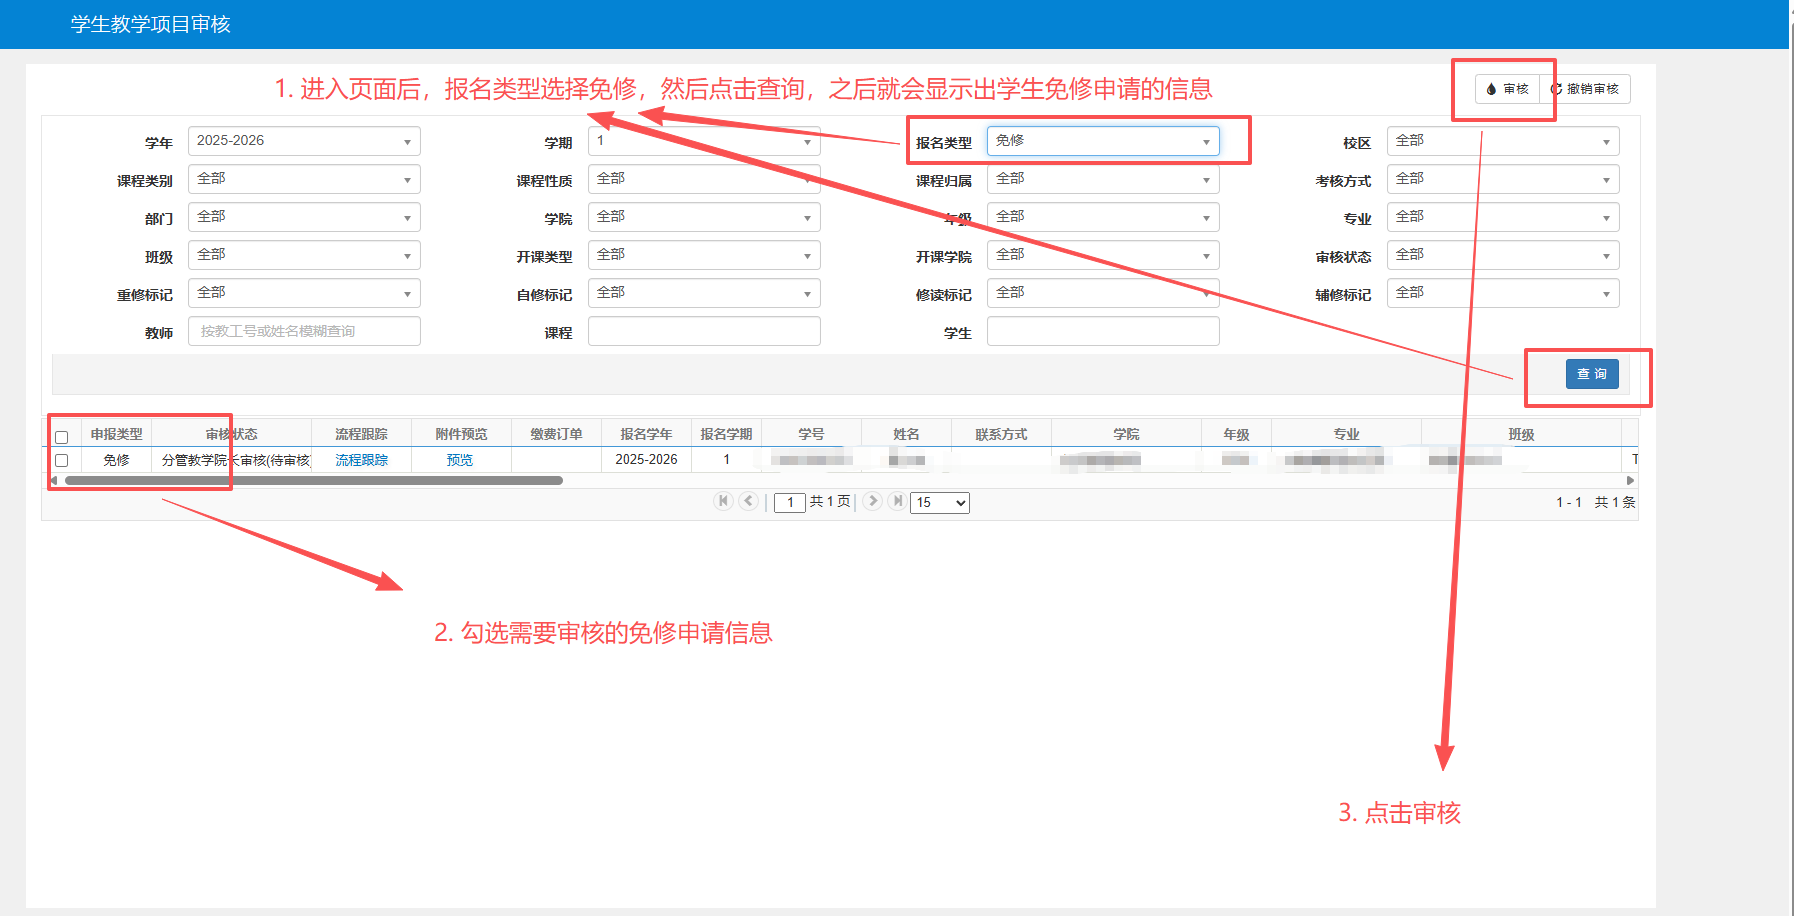
Task: Click the 申报类型 column header
Action: (117, 434)
